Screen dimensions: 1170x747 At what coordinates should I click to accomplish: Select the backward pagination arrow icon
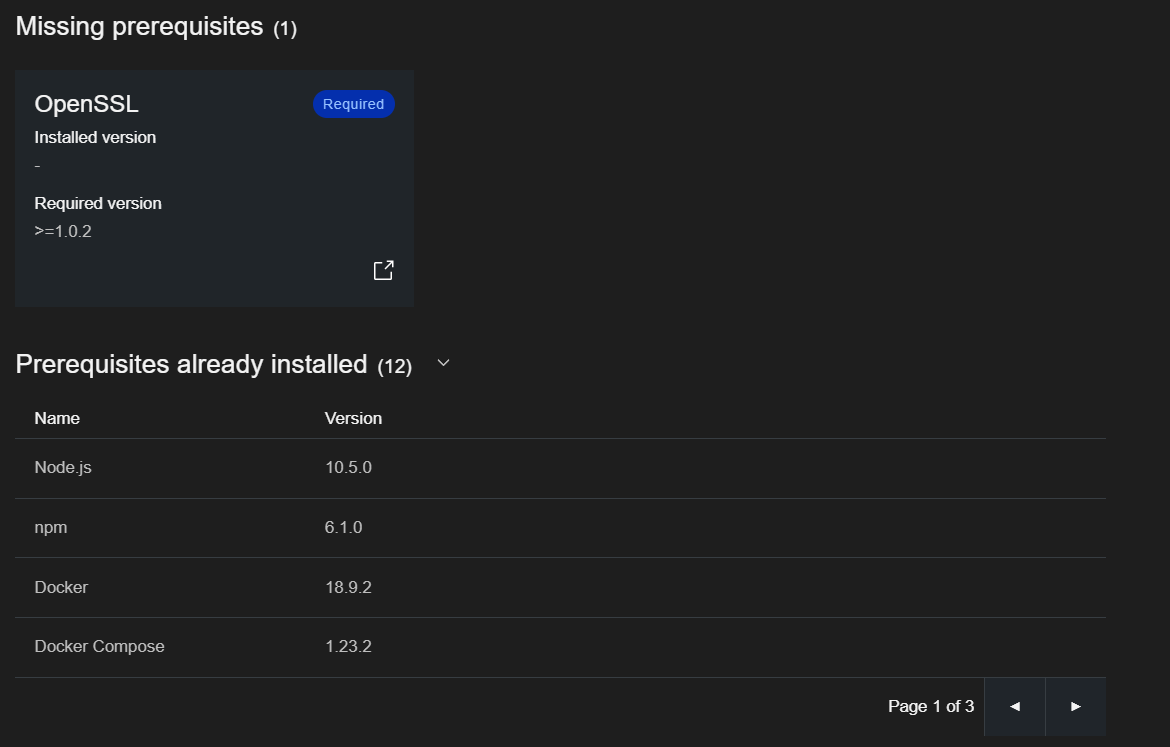click(1014, 706)
